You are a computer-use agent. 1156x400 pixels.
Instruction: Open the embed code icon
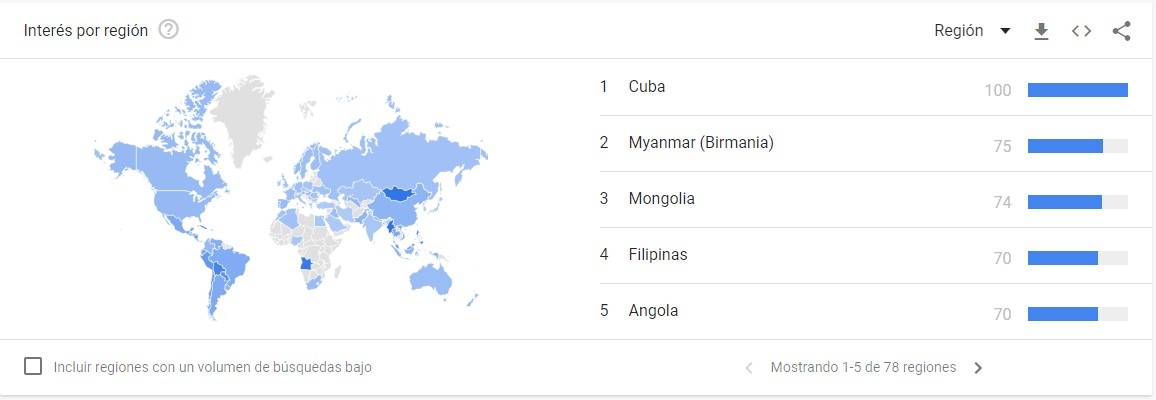[x=1081, y=31]
